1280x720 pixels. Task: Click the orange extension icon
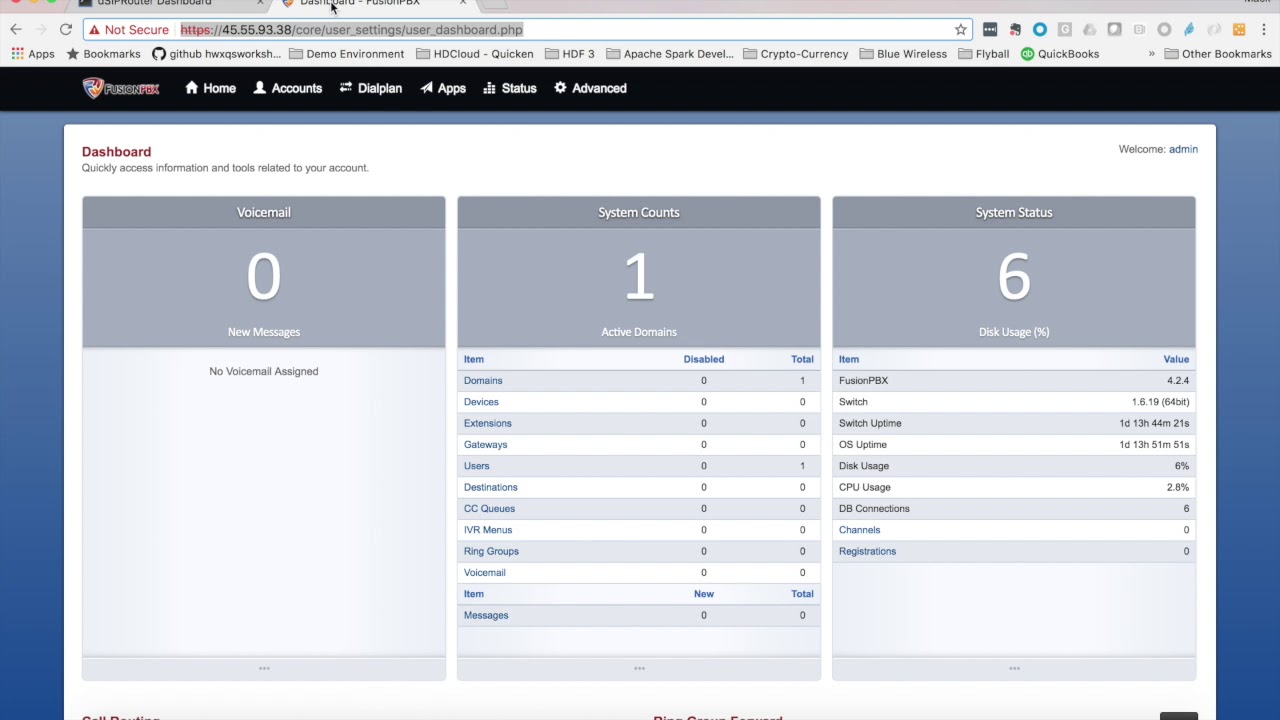pyautogui.click(x=1239, y=30)
